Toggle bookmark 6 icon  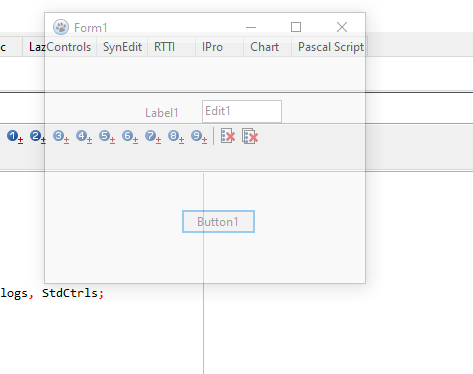tap(130, 137)
